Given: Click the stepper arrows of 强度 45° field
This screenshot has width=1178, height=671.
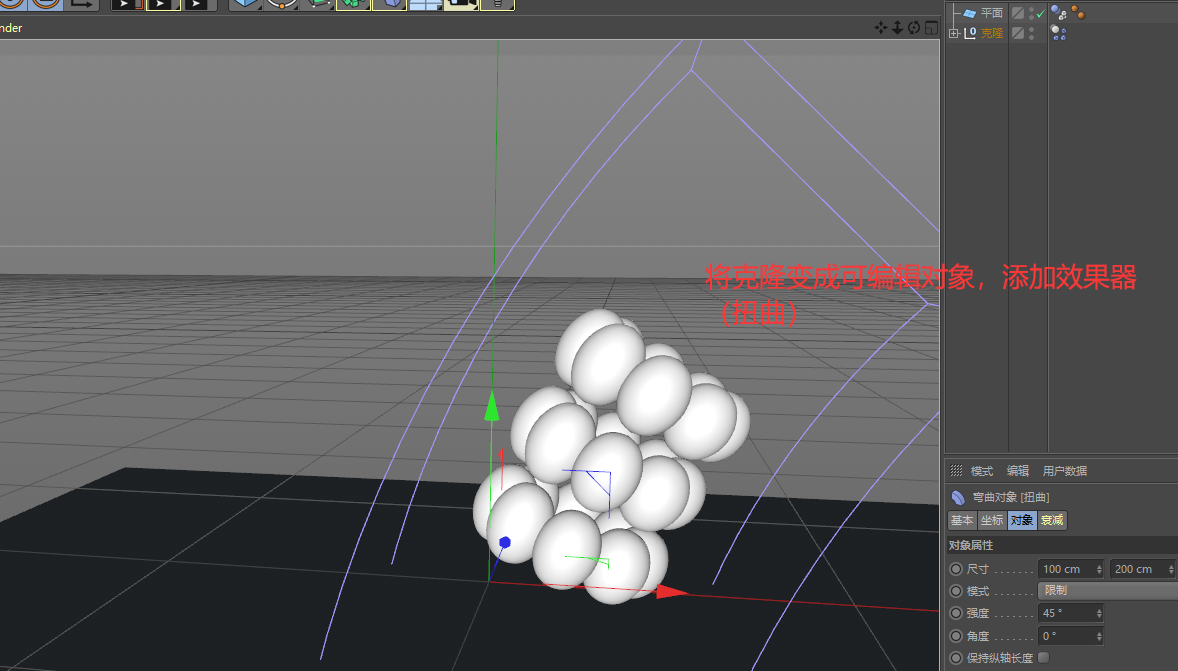Looking at the screenshot, I should [x=1098, y=613].
